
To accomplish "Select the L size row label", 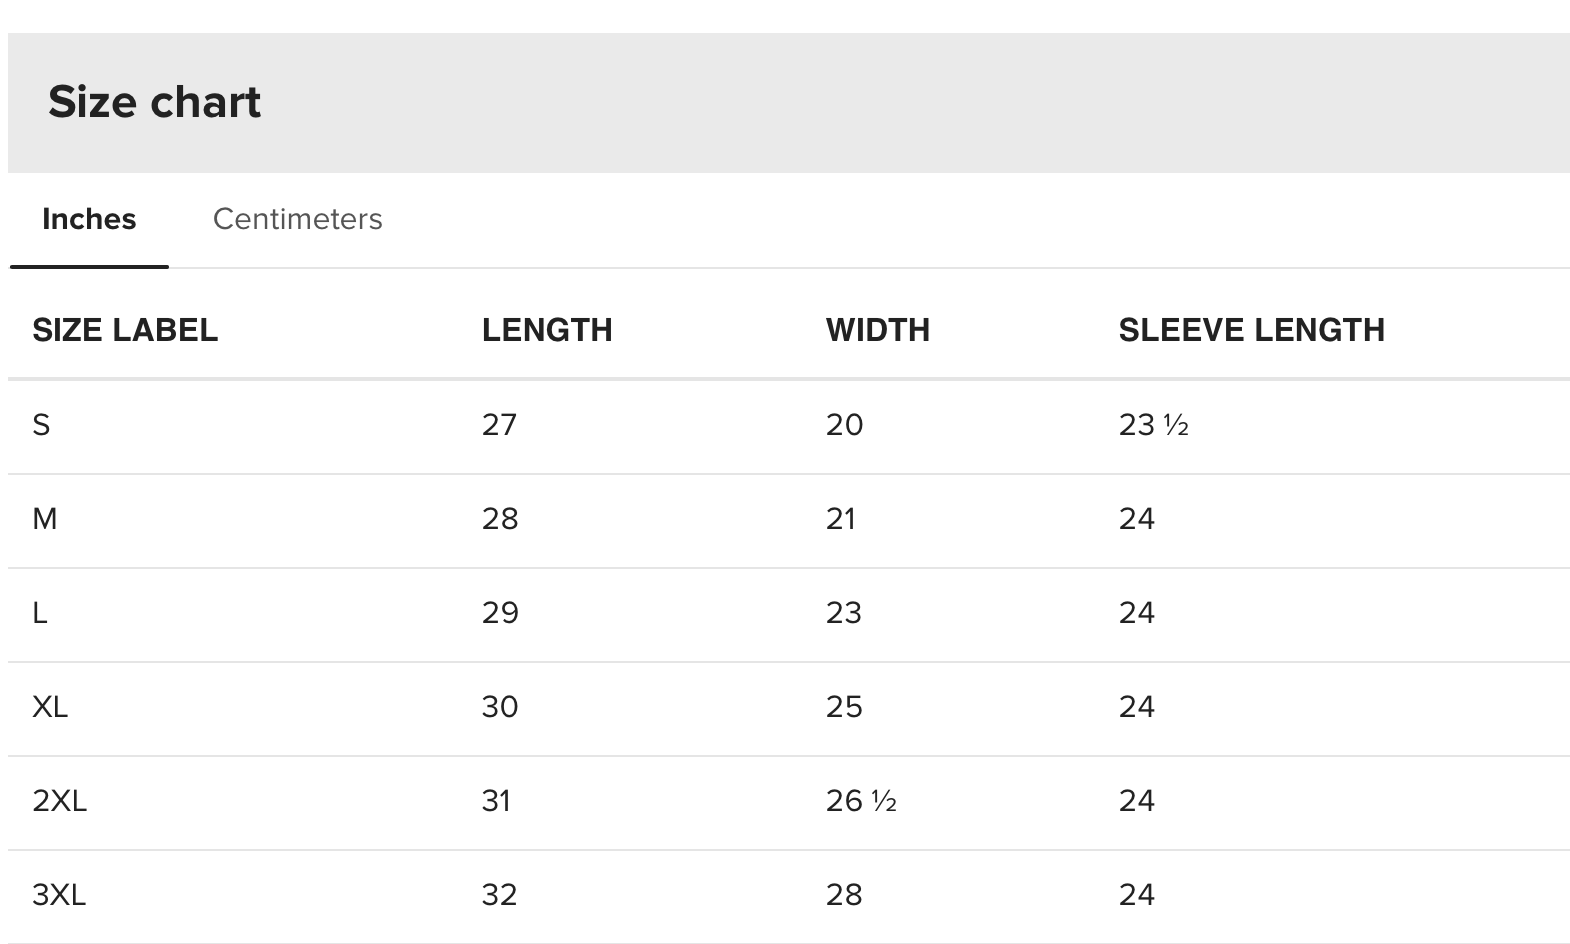I will (40, 613).
